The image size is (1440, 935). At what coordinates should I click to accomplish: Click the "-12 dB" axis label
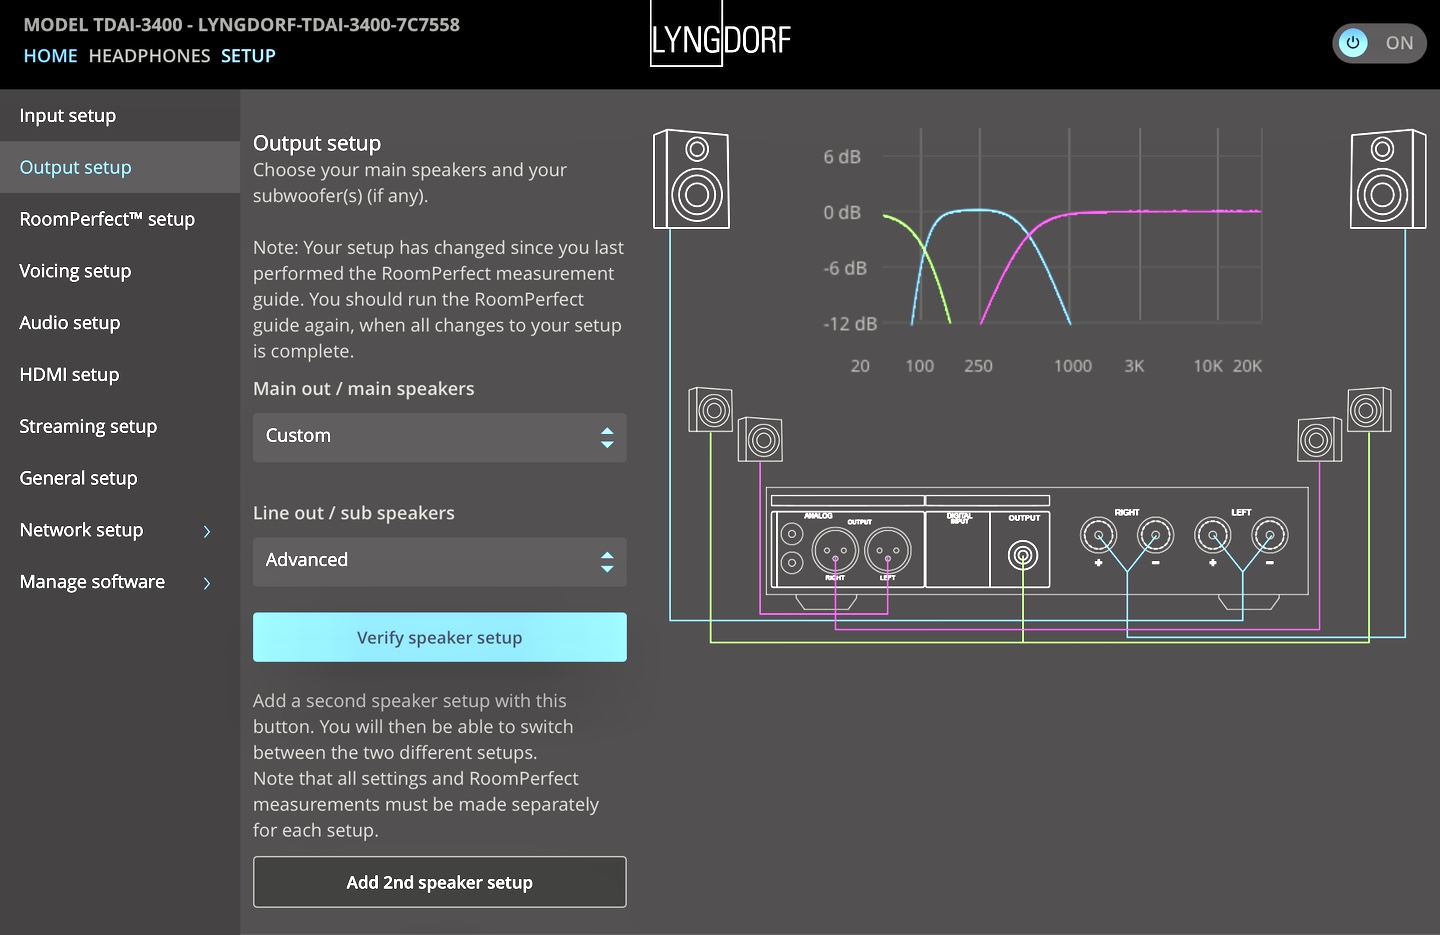pyautogui.click(x=850, y=324)
